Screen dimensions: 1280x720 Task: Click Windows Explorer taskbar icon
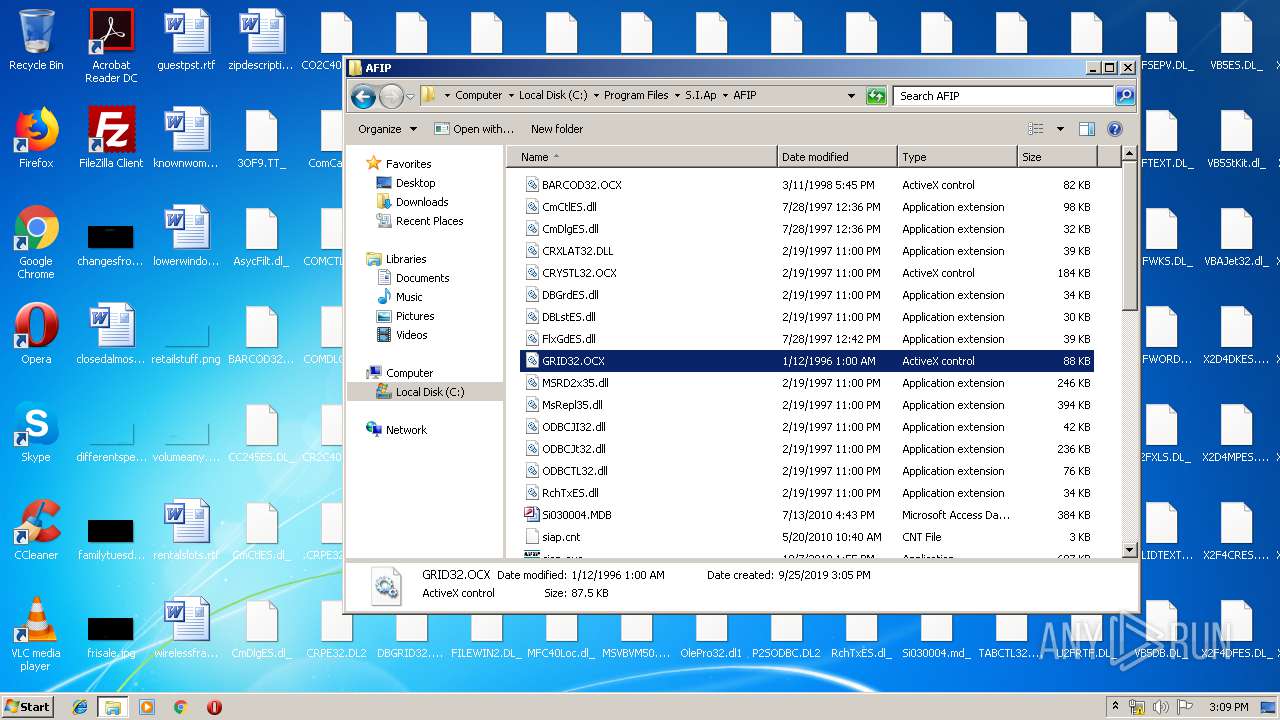(x=113, y=707)
